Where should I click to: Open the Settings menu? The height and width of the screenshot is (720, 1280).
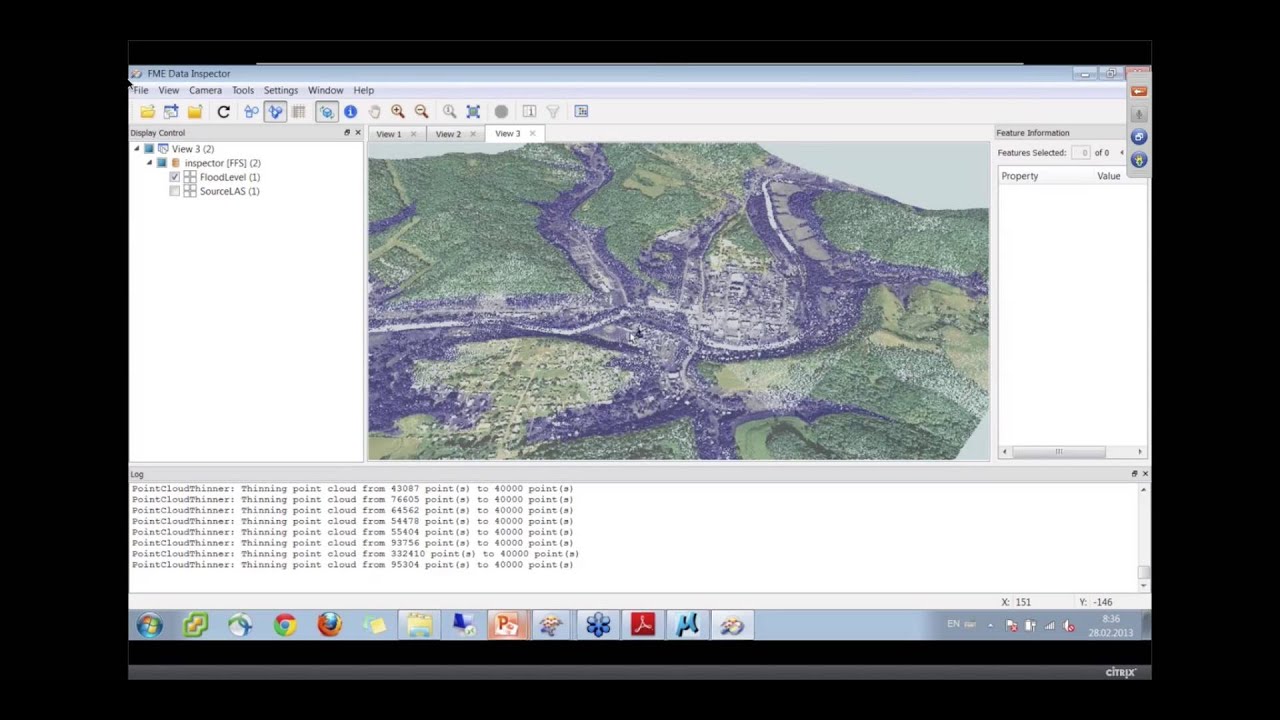pos(281,90)
